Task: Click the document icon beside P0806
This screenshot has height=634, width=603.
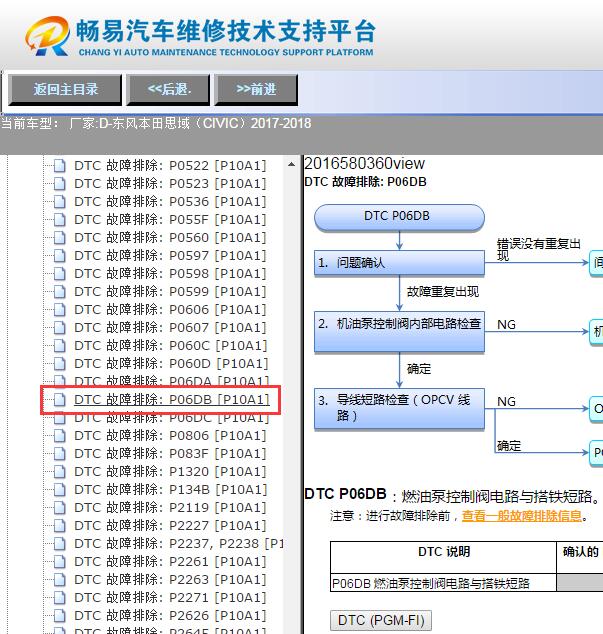Action: coord(59,435)
